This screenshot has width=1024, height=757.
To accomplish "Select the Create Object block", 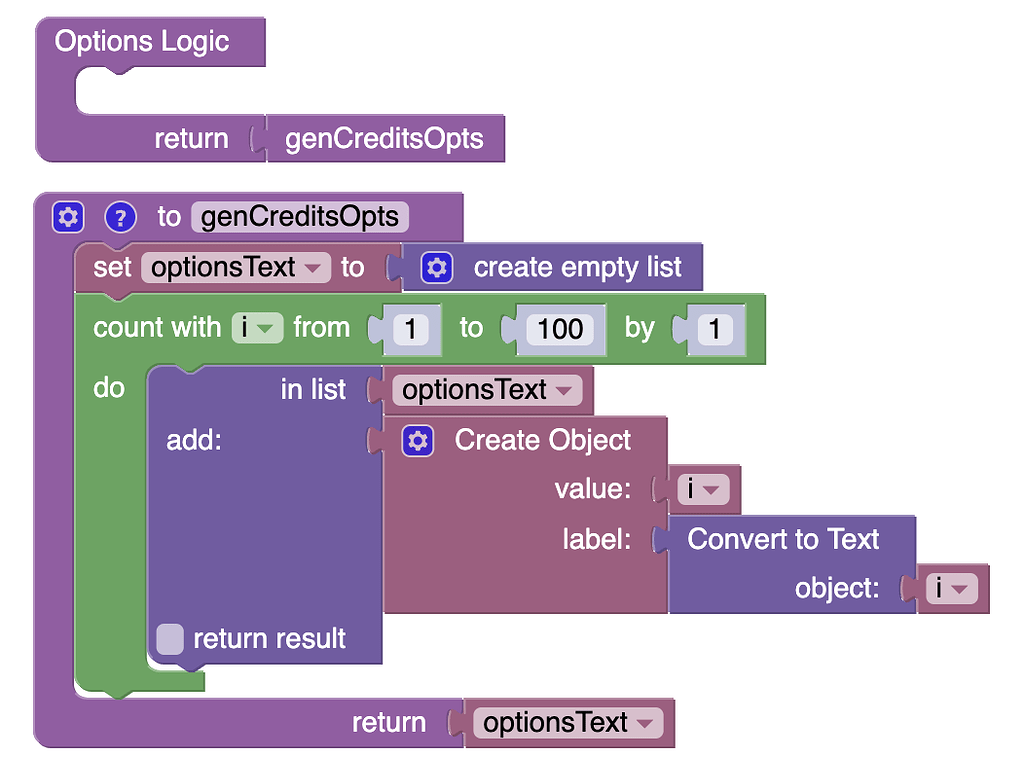I will [x=543, y=440].
